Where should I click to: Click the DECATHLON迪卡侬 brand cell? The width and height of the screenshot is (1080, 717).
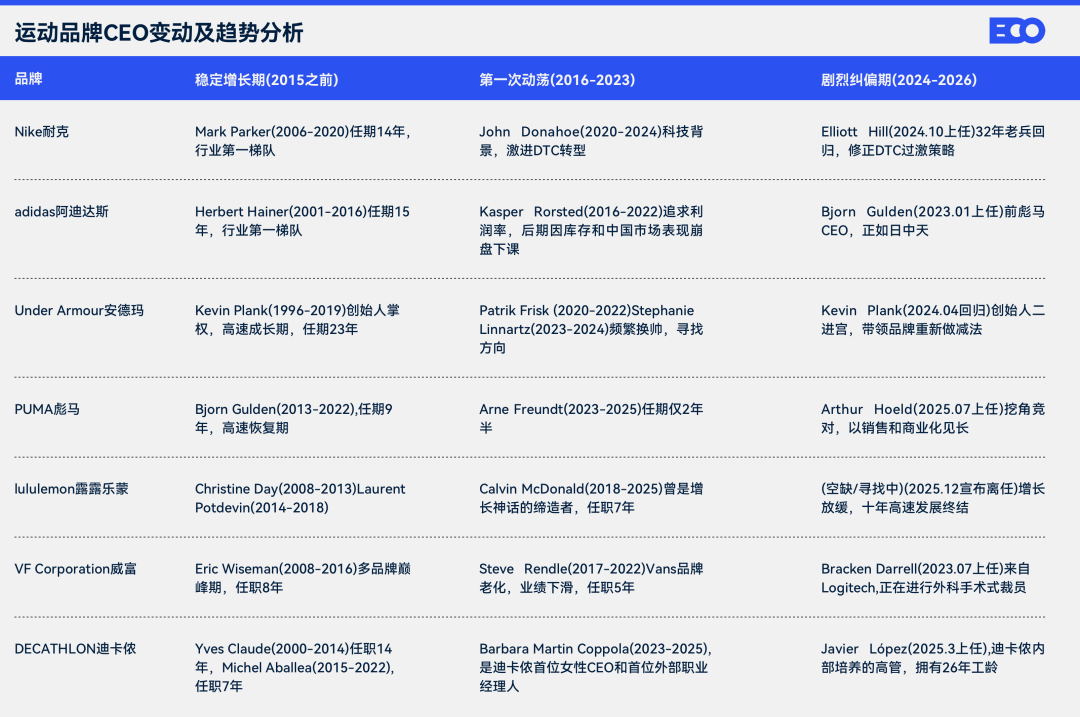(x=75, y=648)
